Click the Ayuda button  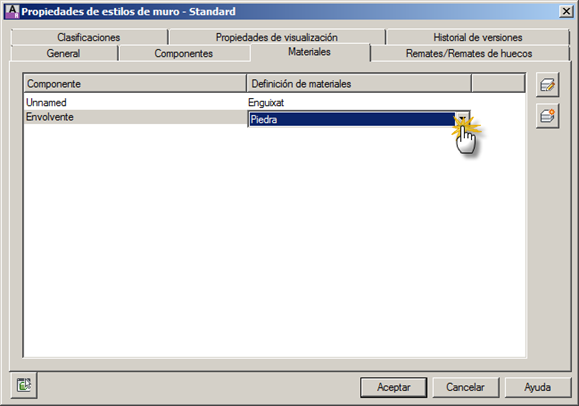point(538,387)
